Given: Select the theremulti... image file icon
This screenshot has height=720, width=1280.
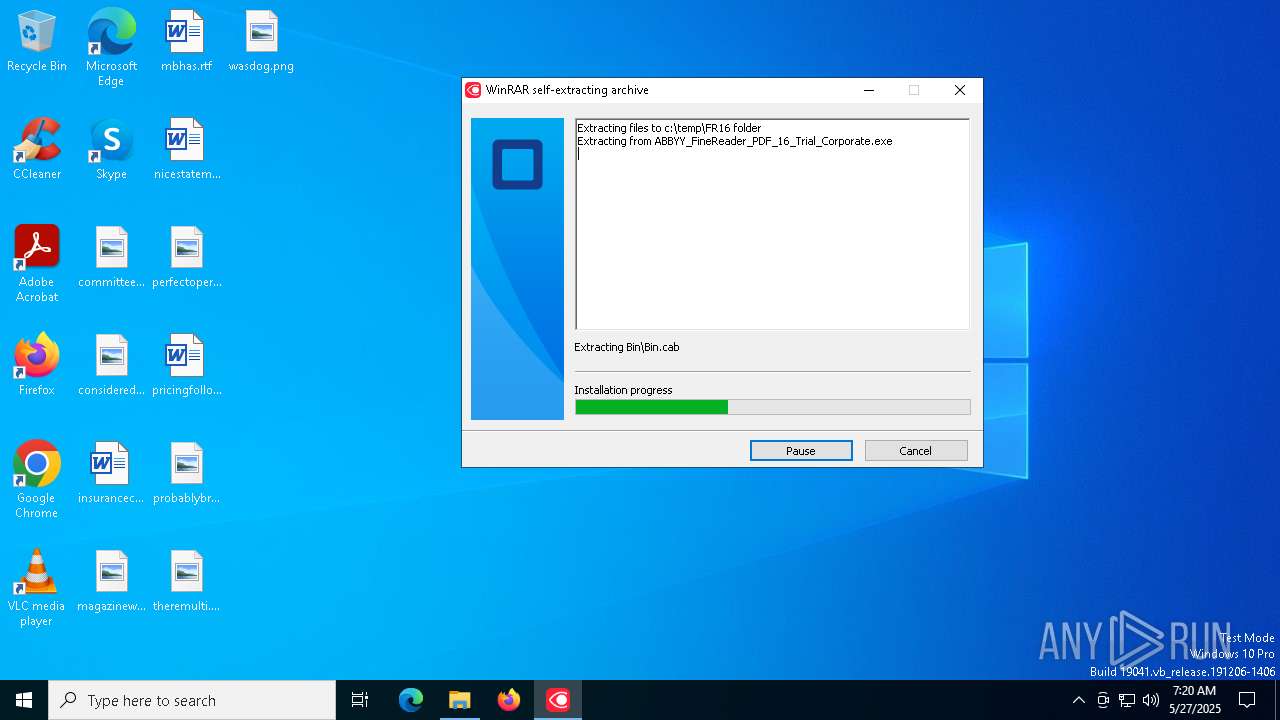Looking at the screenshot, I should pyautogui.click(x=186, y=582).
